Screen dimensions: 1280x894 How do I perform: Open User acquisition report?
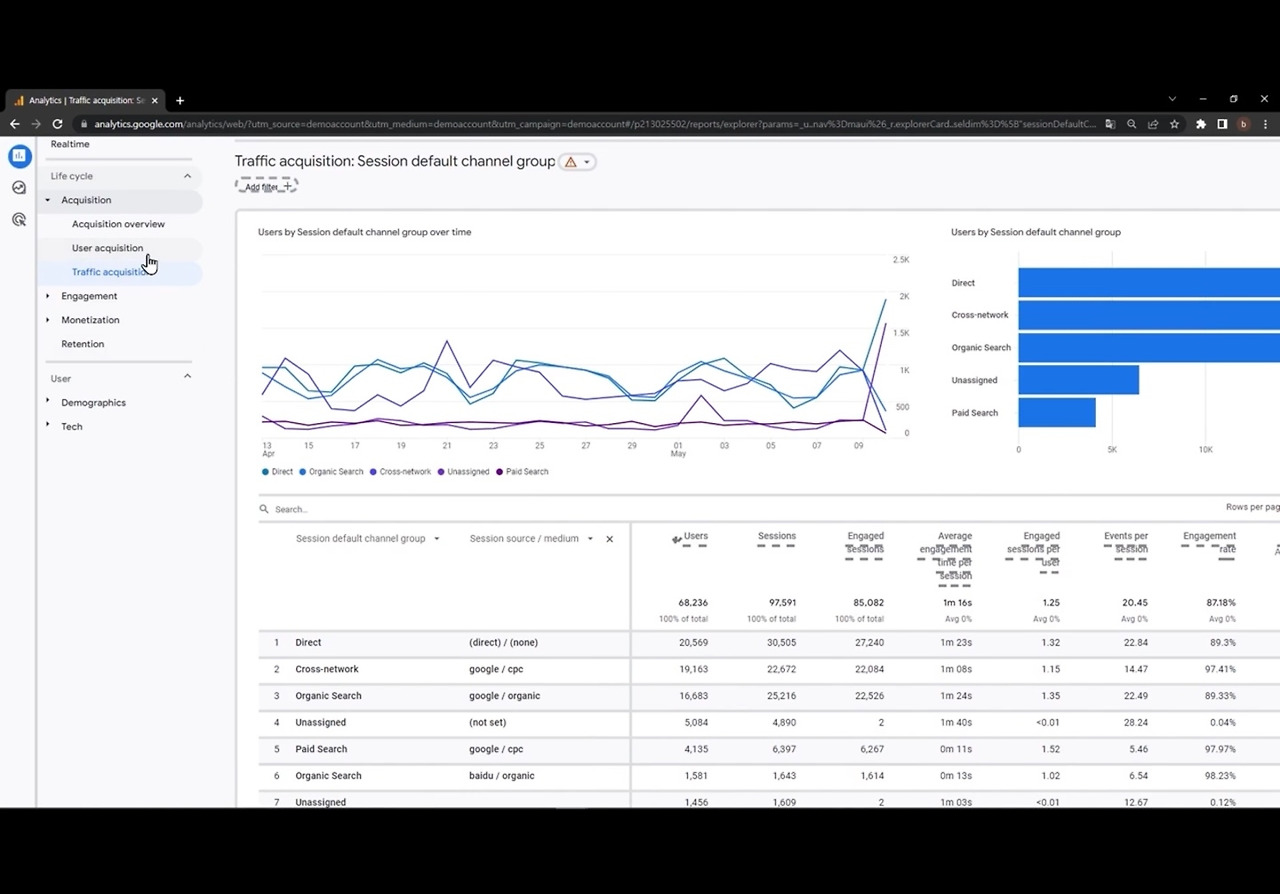pyautogui.click(x=107, y=248)
